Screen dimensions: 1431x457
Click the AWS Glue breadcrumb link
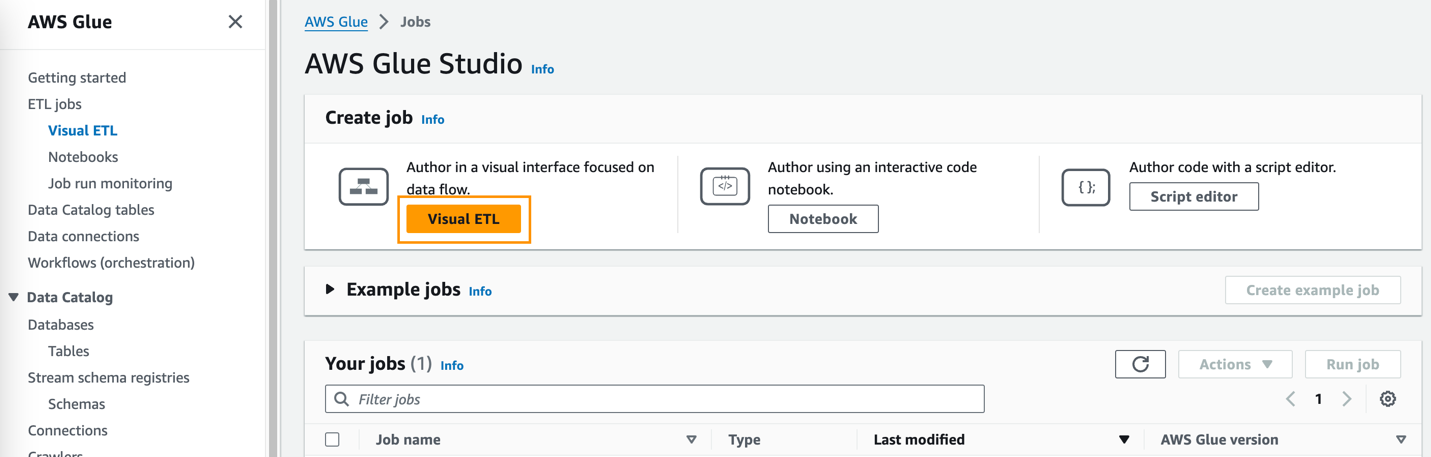[336, 22]
